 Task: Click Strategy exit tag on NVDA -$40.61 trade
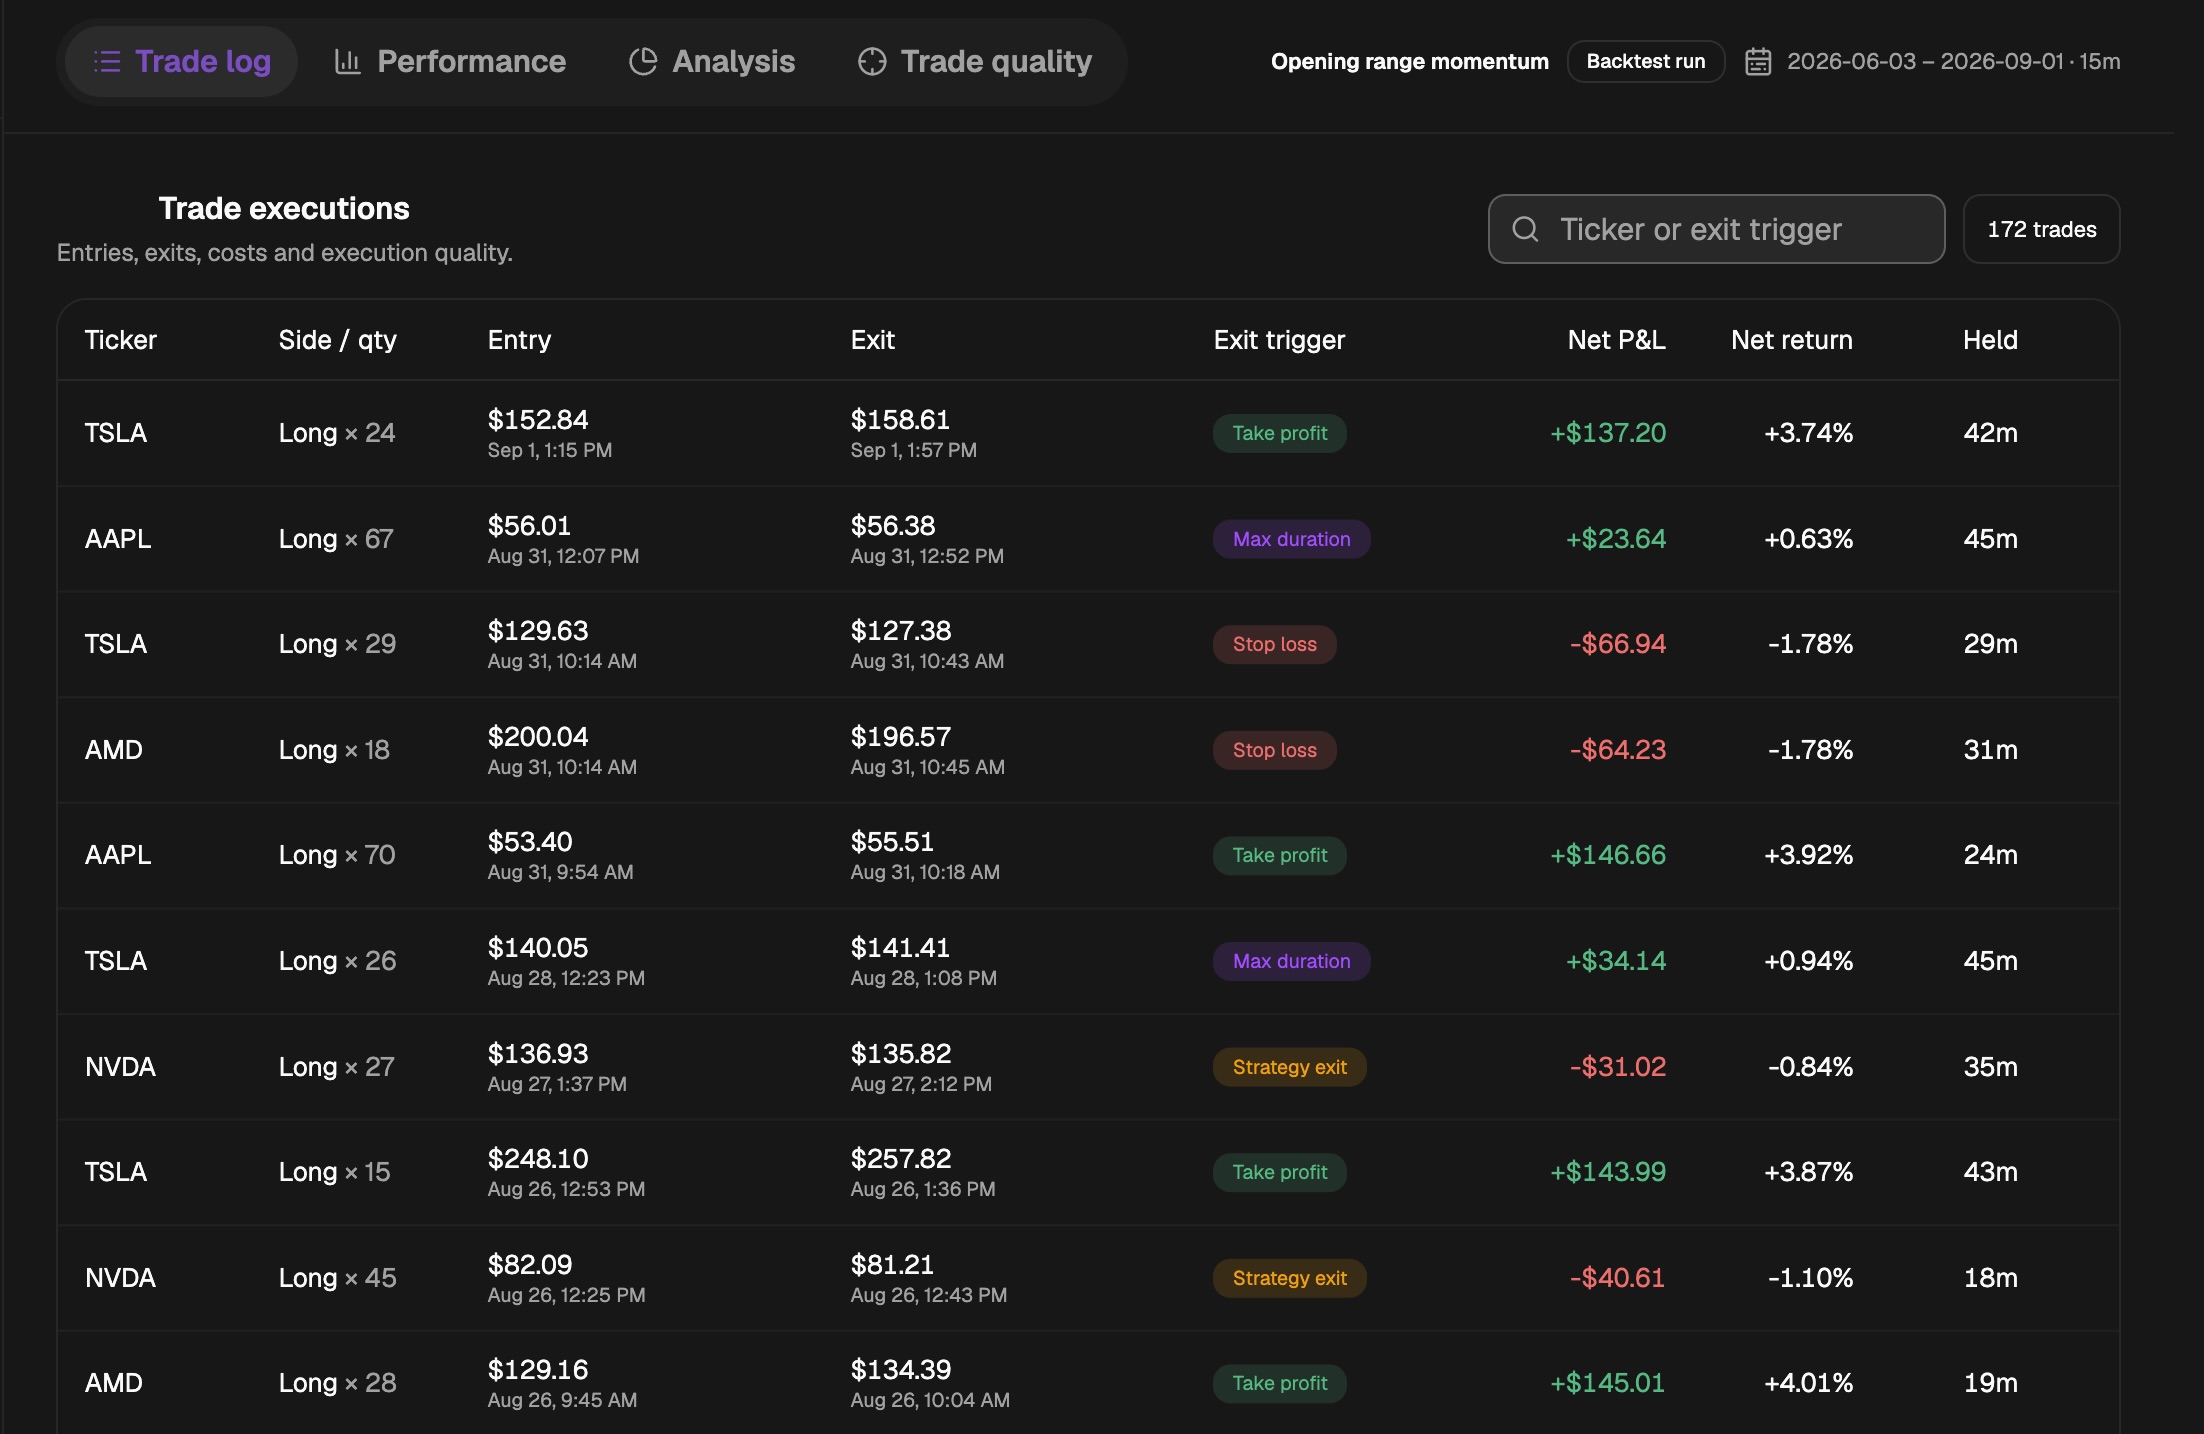coord(1289,1278)
